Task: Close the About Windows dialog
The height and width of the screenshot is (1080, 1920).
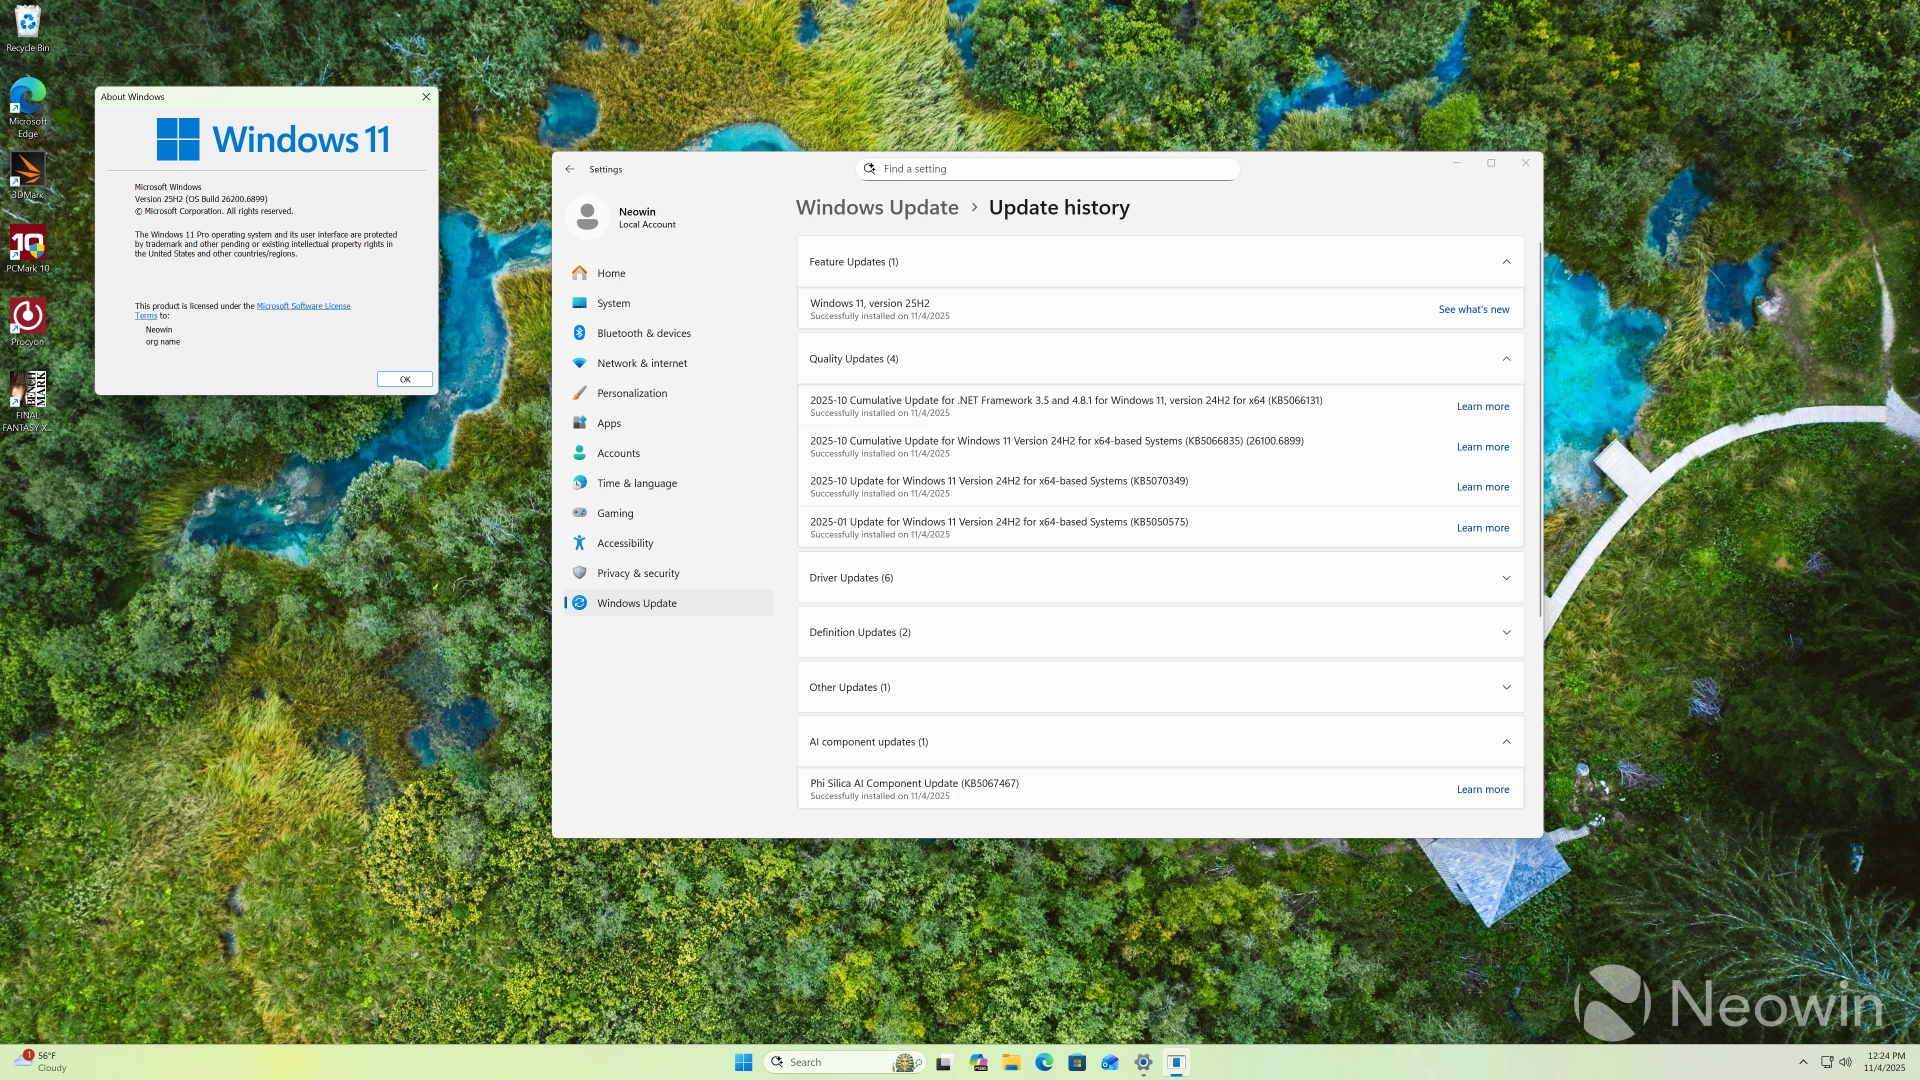Action: click(426, 97)
